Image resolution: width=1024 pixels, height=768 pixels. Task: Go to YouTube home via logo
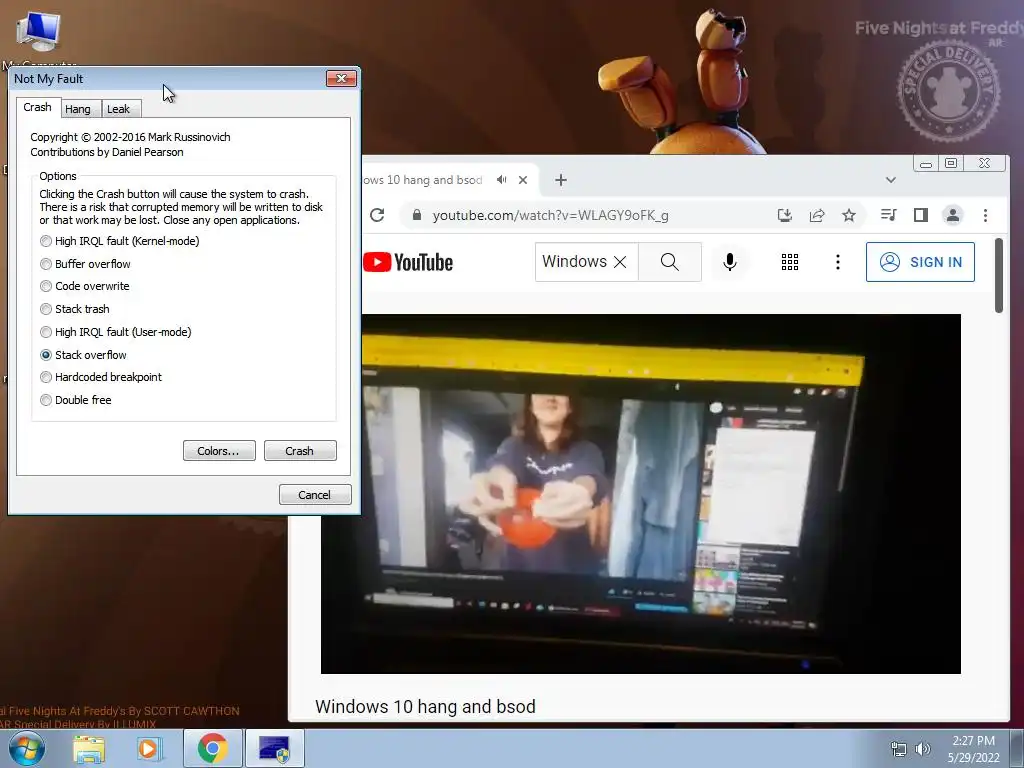[408, 262]
